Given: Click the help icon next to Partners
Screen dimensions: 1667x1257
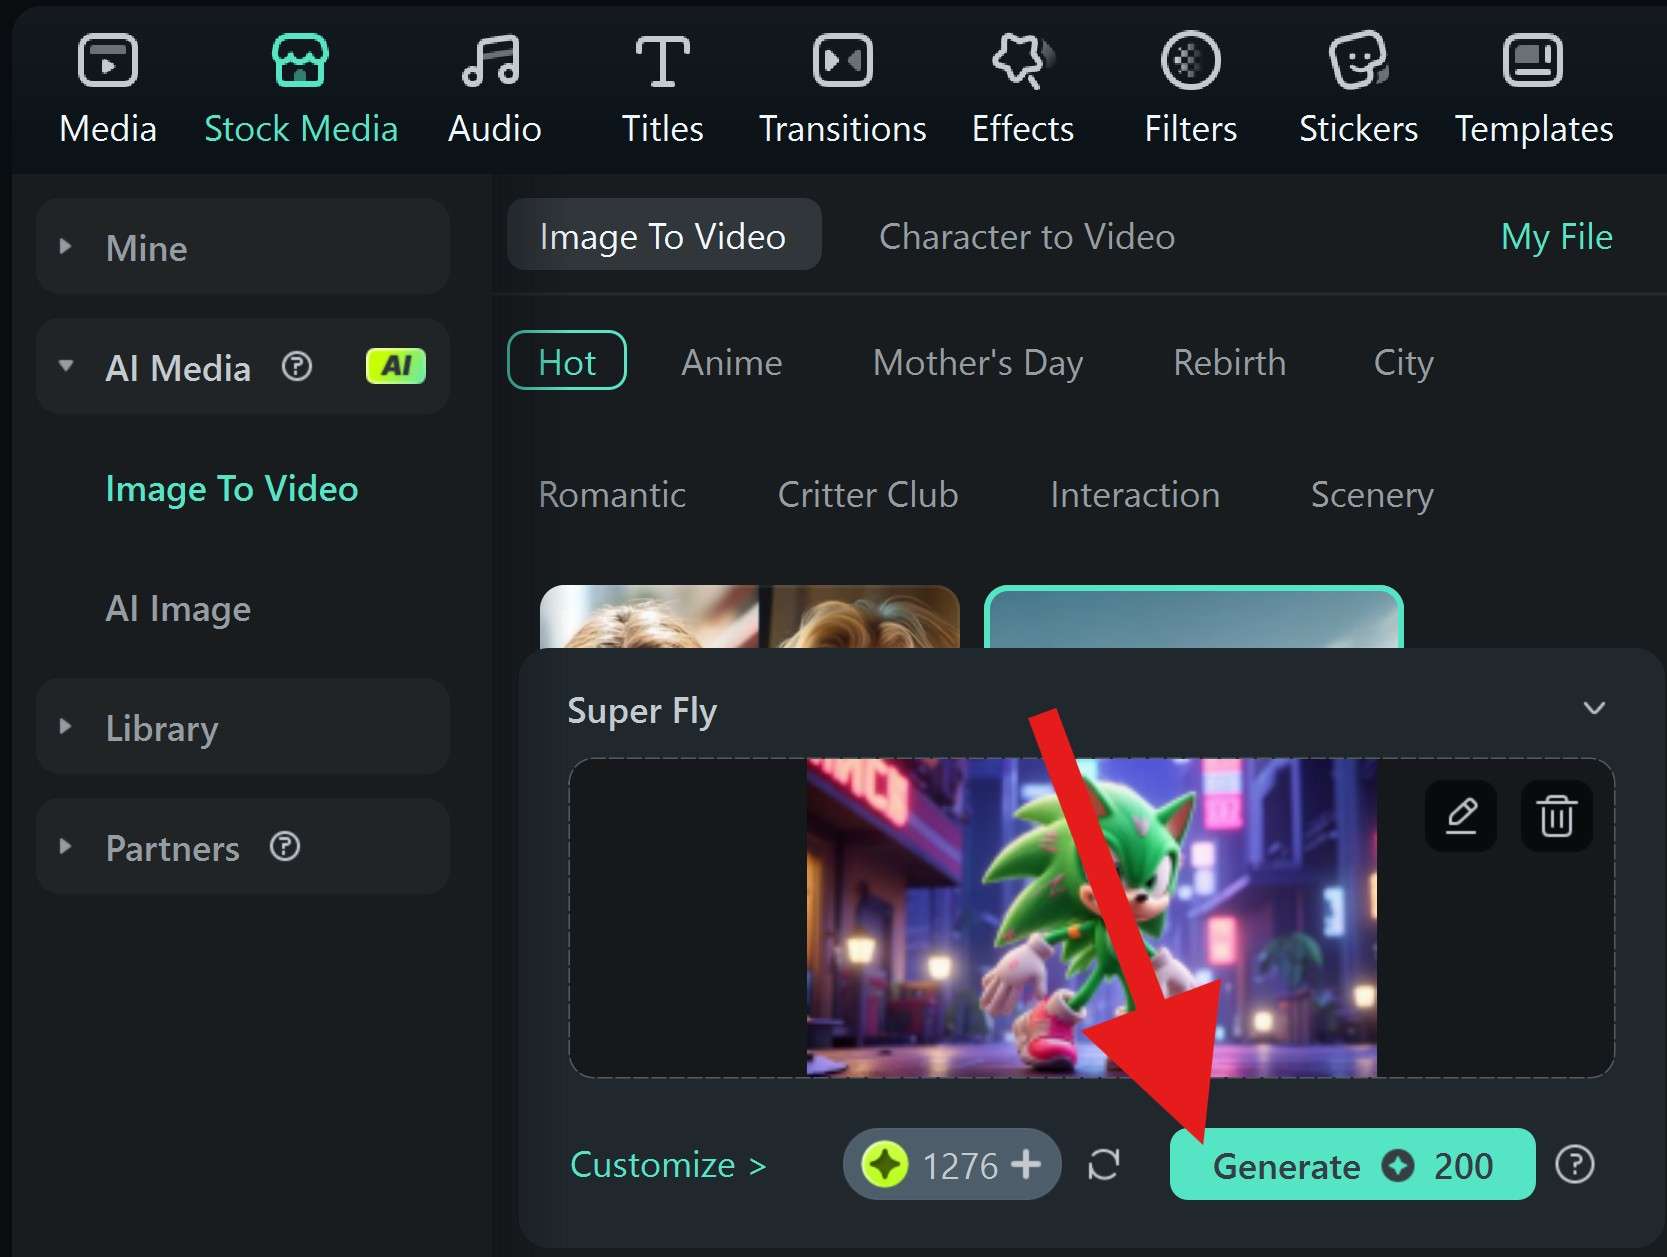Looking at the screenshot, I should (x=285, y=847).
